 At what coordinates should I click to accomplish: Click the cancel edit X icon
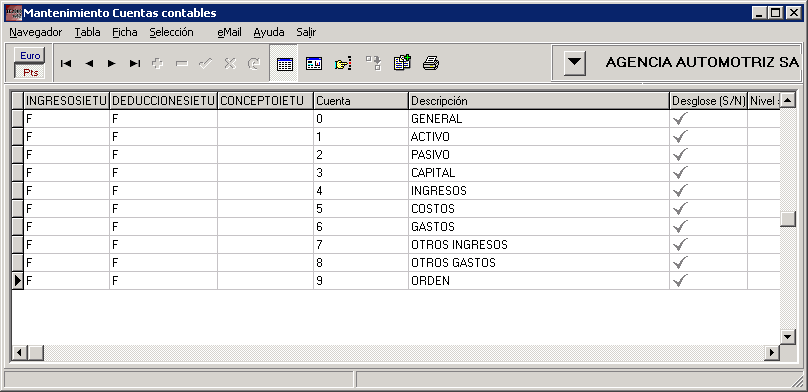[229, 63]
